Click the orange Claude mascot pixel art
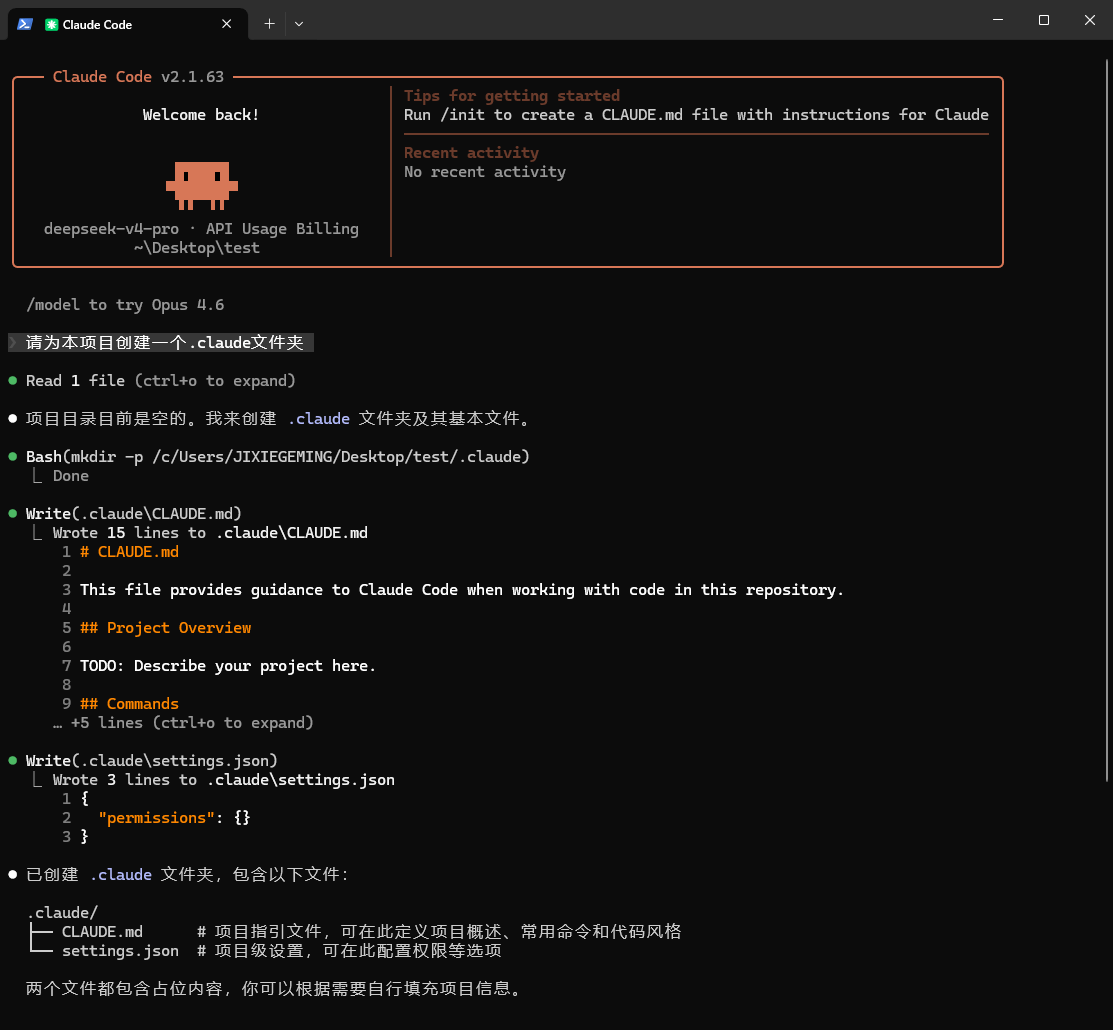Viewport: 1113px width, 1030px height. (202, 185)
